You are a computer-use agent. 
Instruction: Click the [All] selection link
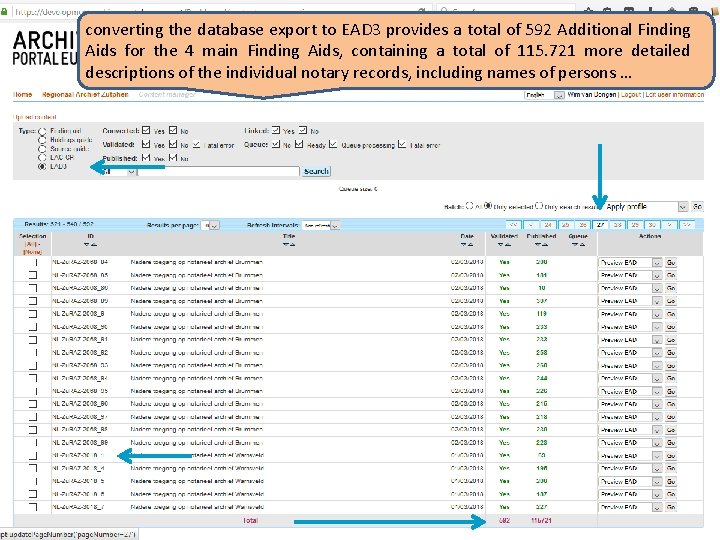pyautogui.click(x=33, y=244)
